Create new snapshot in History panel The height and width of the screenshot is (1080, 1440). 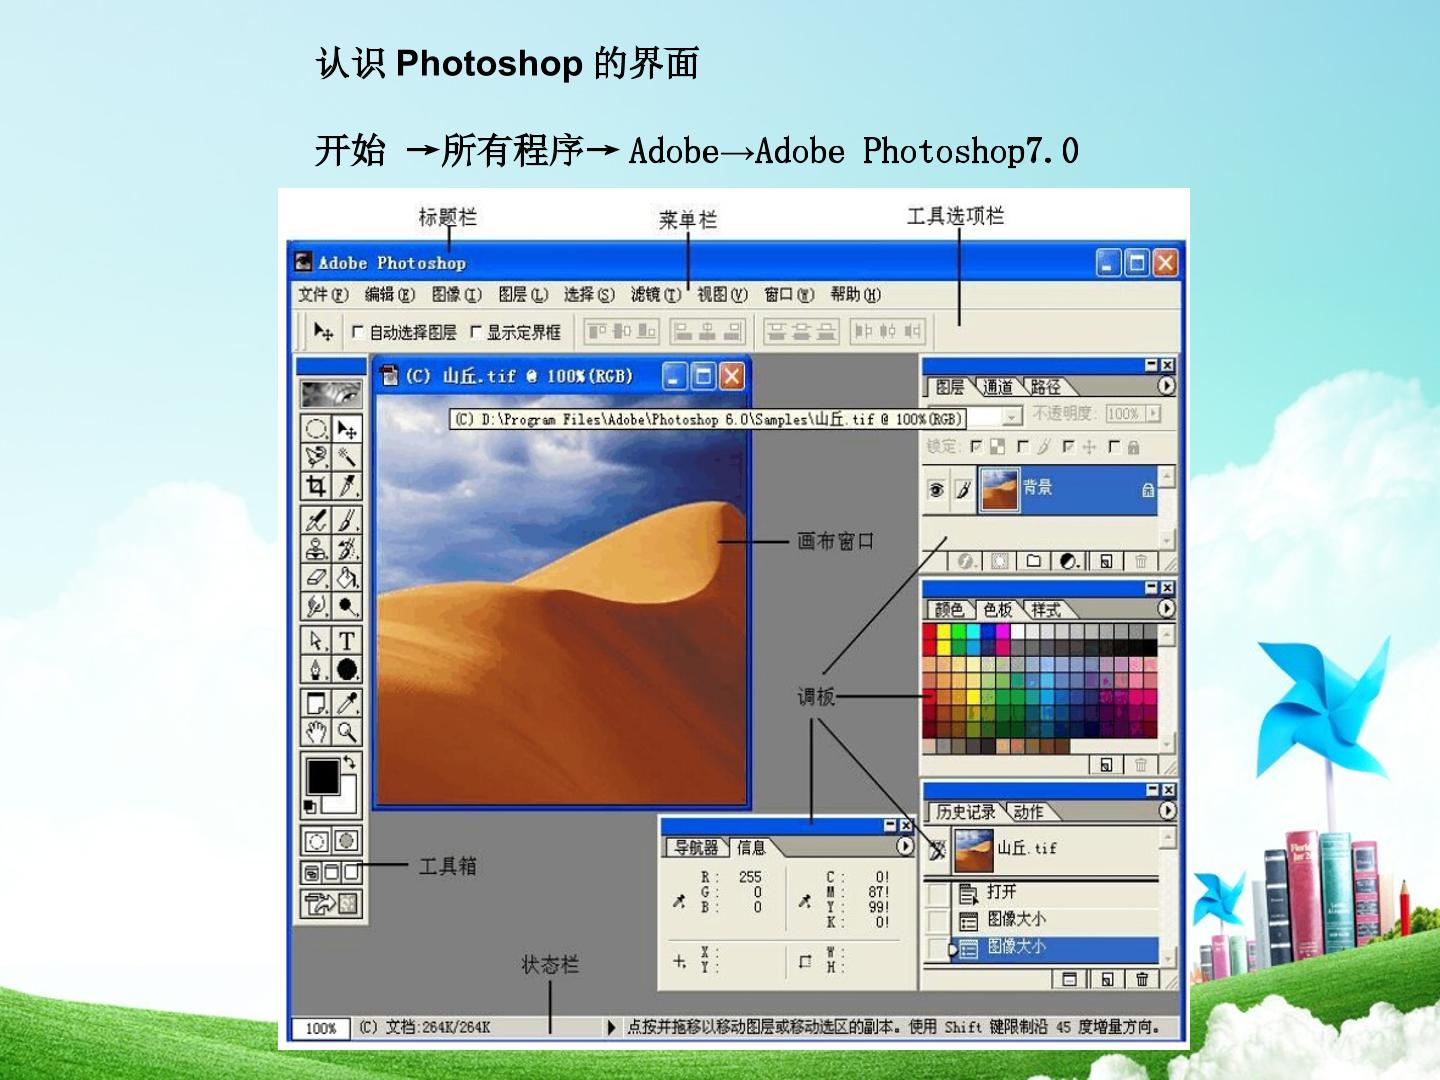pos(1106,980)
